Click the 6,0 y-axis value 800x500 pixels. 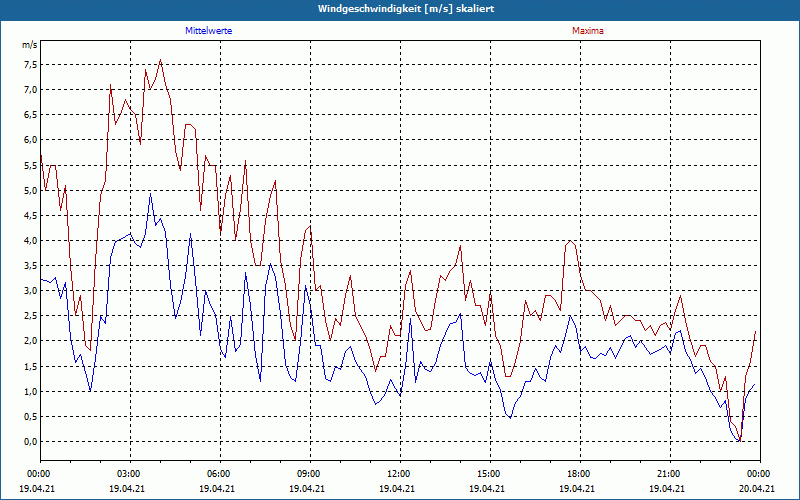click(30, 140)
